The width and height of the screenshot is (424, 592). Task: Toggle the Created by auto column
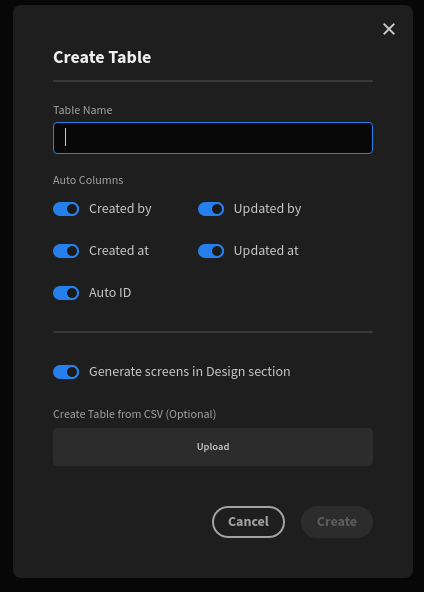coord(66,209)
